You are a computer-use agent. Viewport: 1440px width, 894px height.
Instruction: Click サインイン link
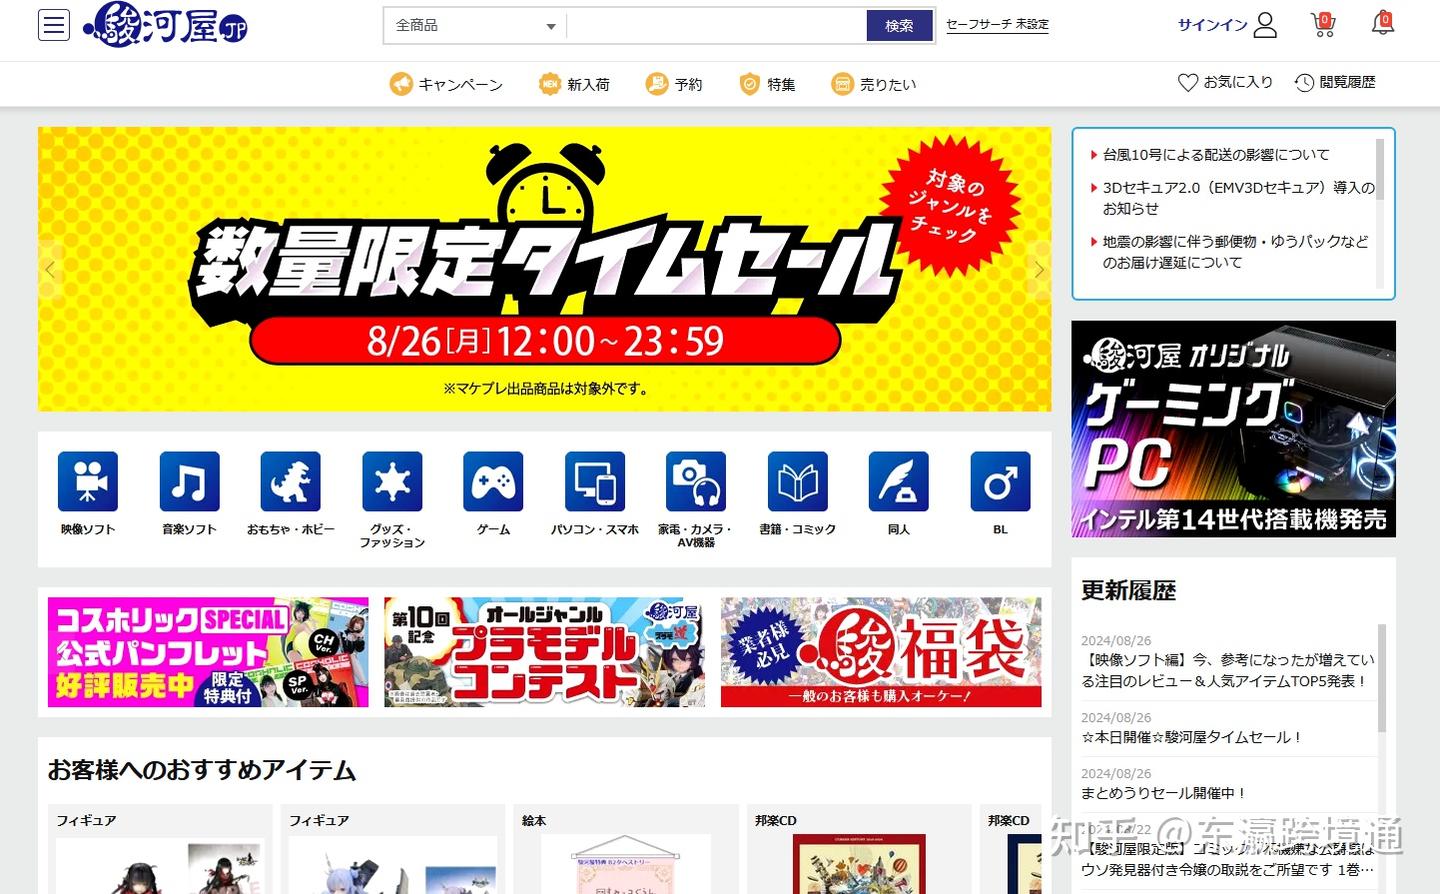coord(1213,25)
